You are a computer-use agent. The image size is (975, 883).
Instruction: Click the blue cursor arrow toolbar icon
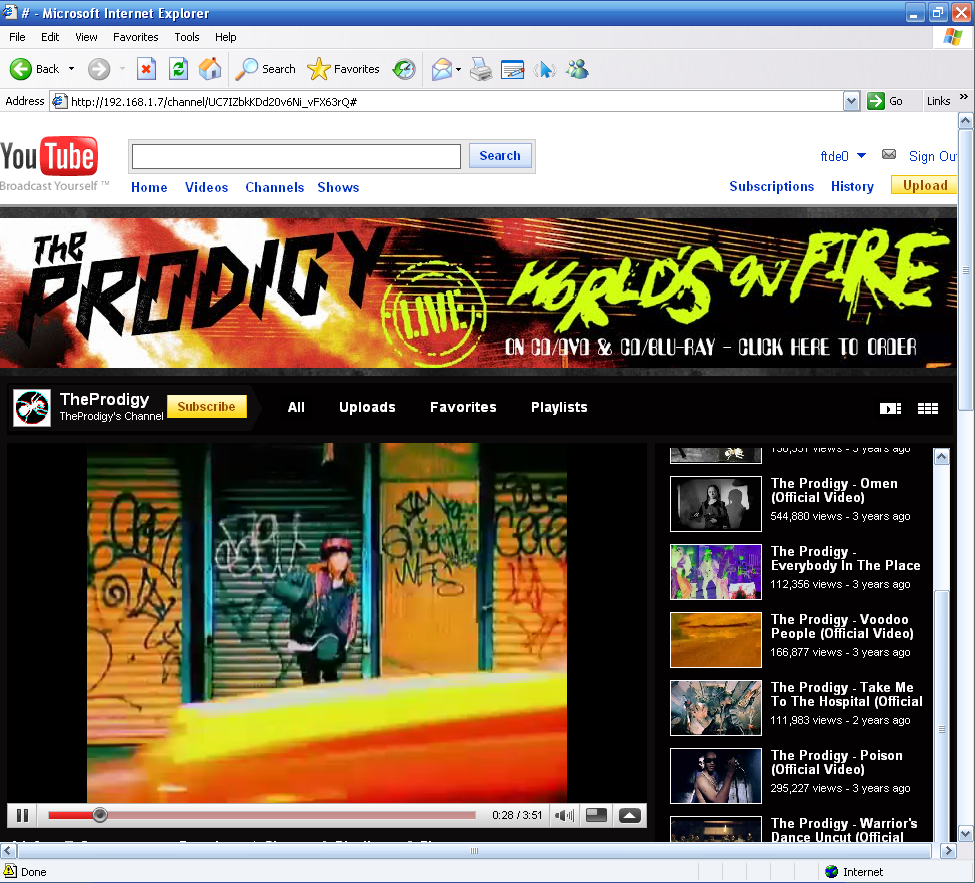pyautogui.click(x=545, y=69)
